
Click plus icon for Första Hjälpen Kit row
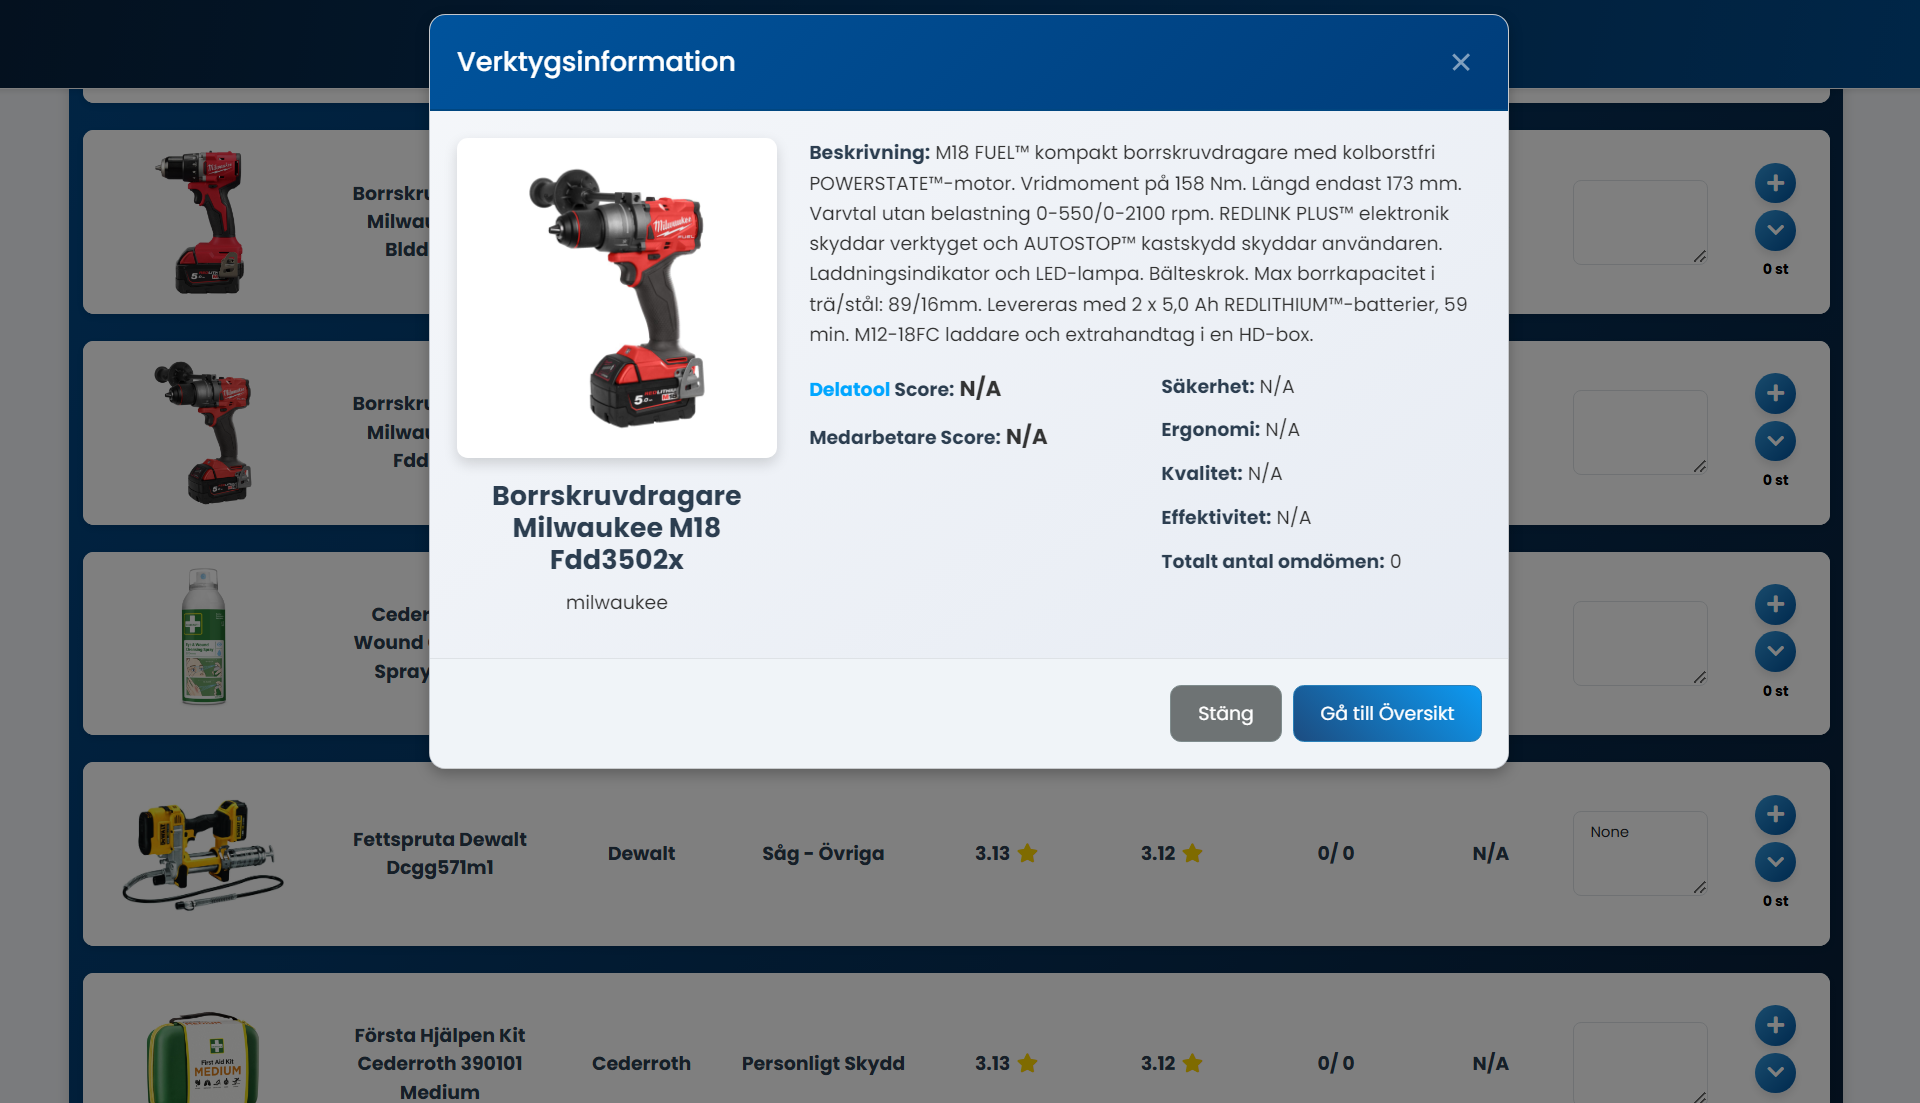1775,1025
